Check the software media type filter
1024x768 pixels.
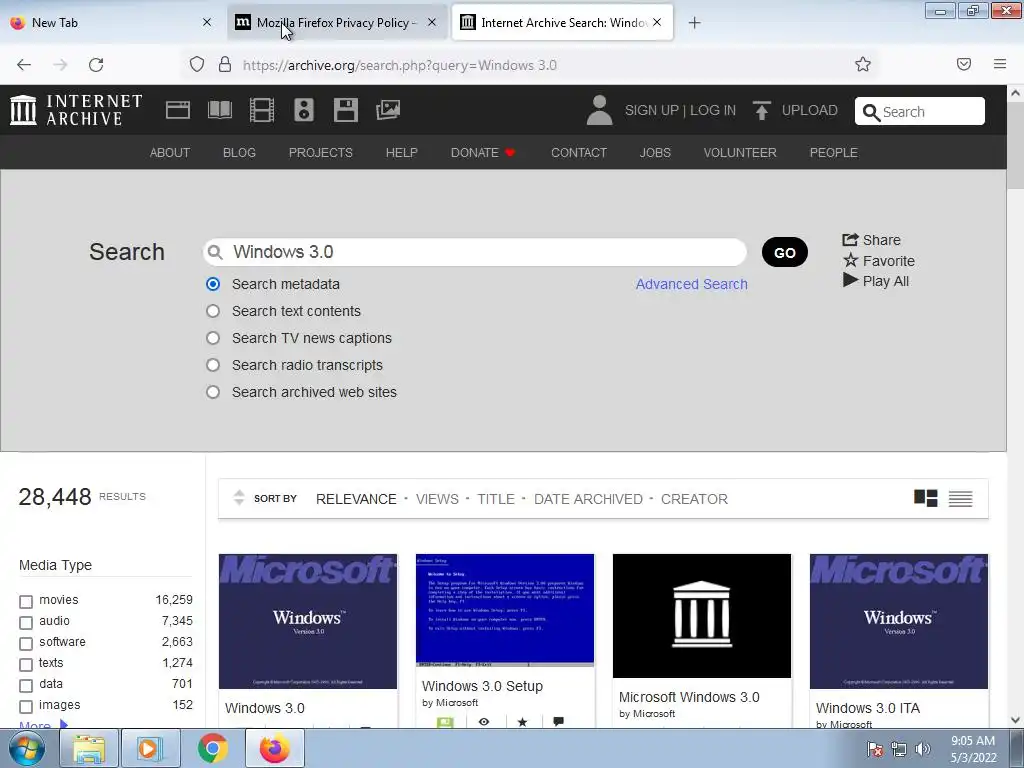[26, 643]
